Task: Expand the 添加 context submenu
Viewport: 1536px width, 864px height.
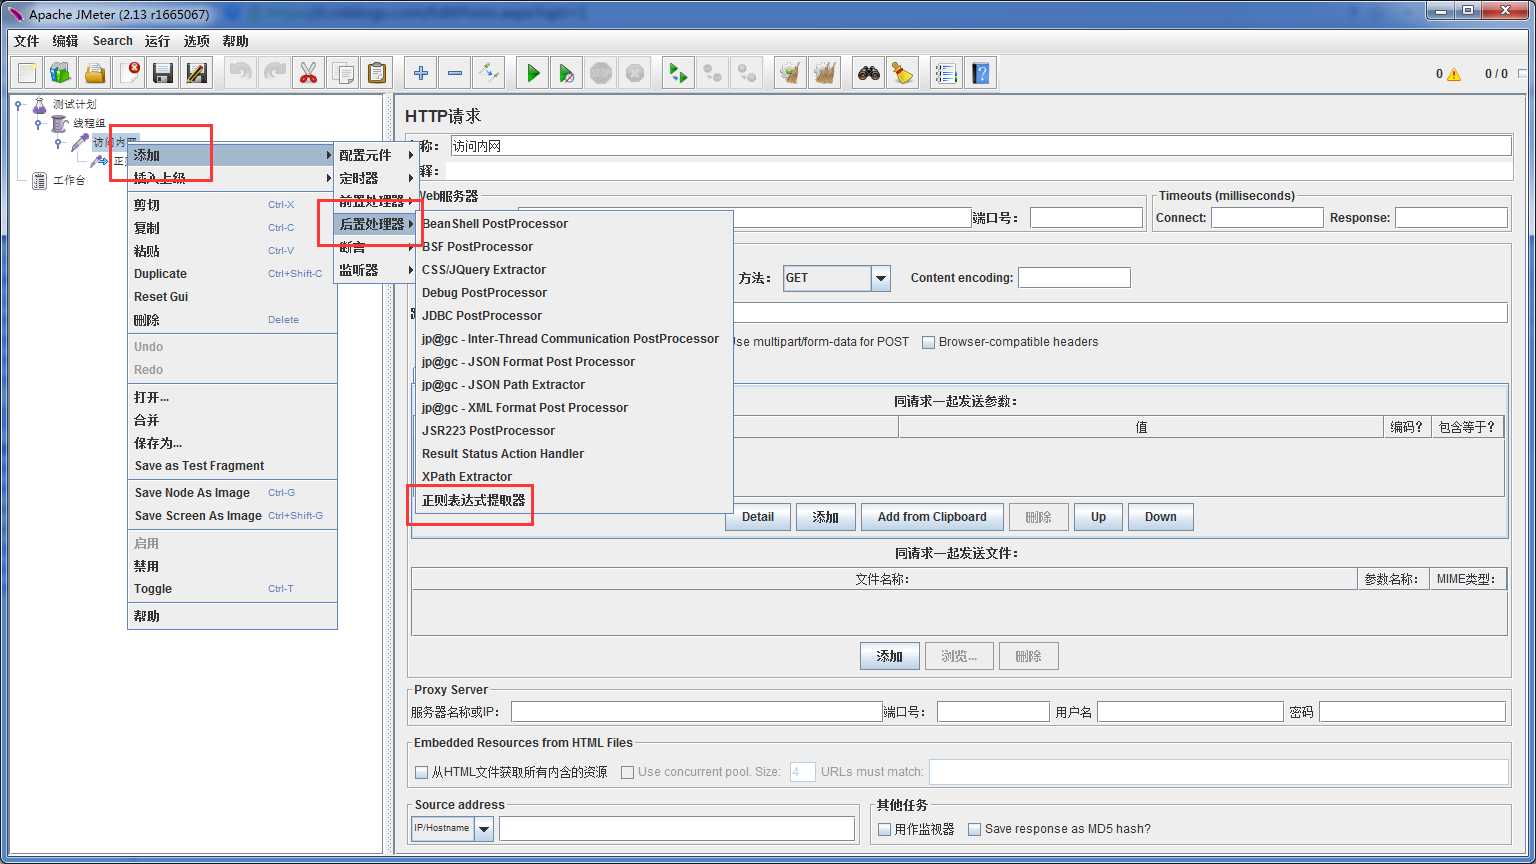Action: 232,155
